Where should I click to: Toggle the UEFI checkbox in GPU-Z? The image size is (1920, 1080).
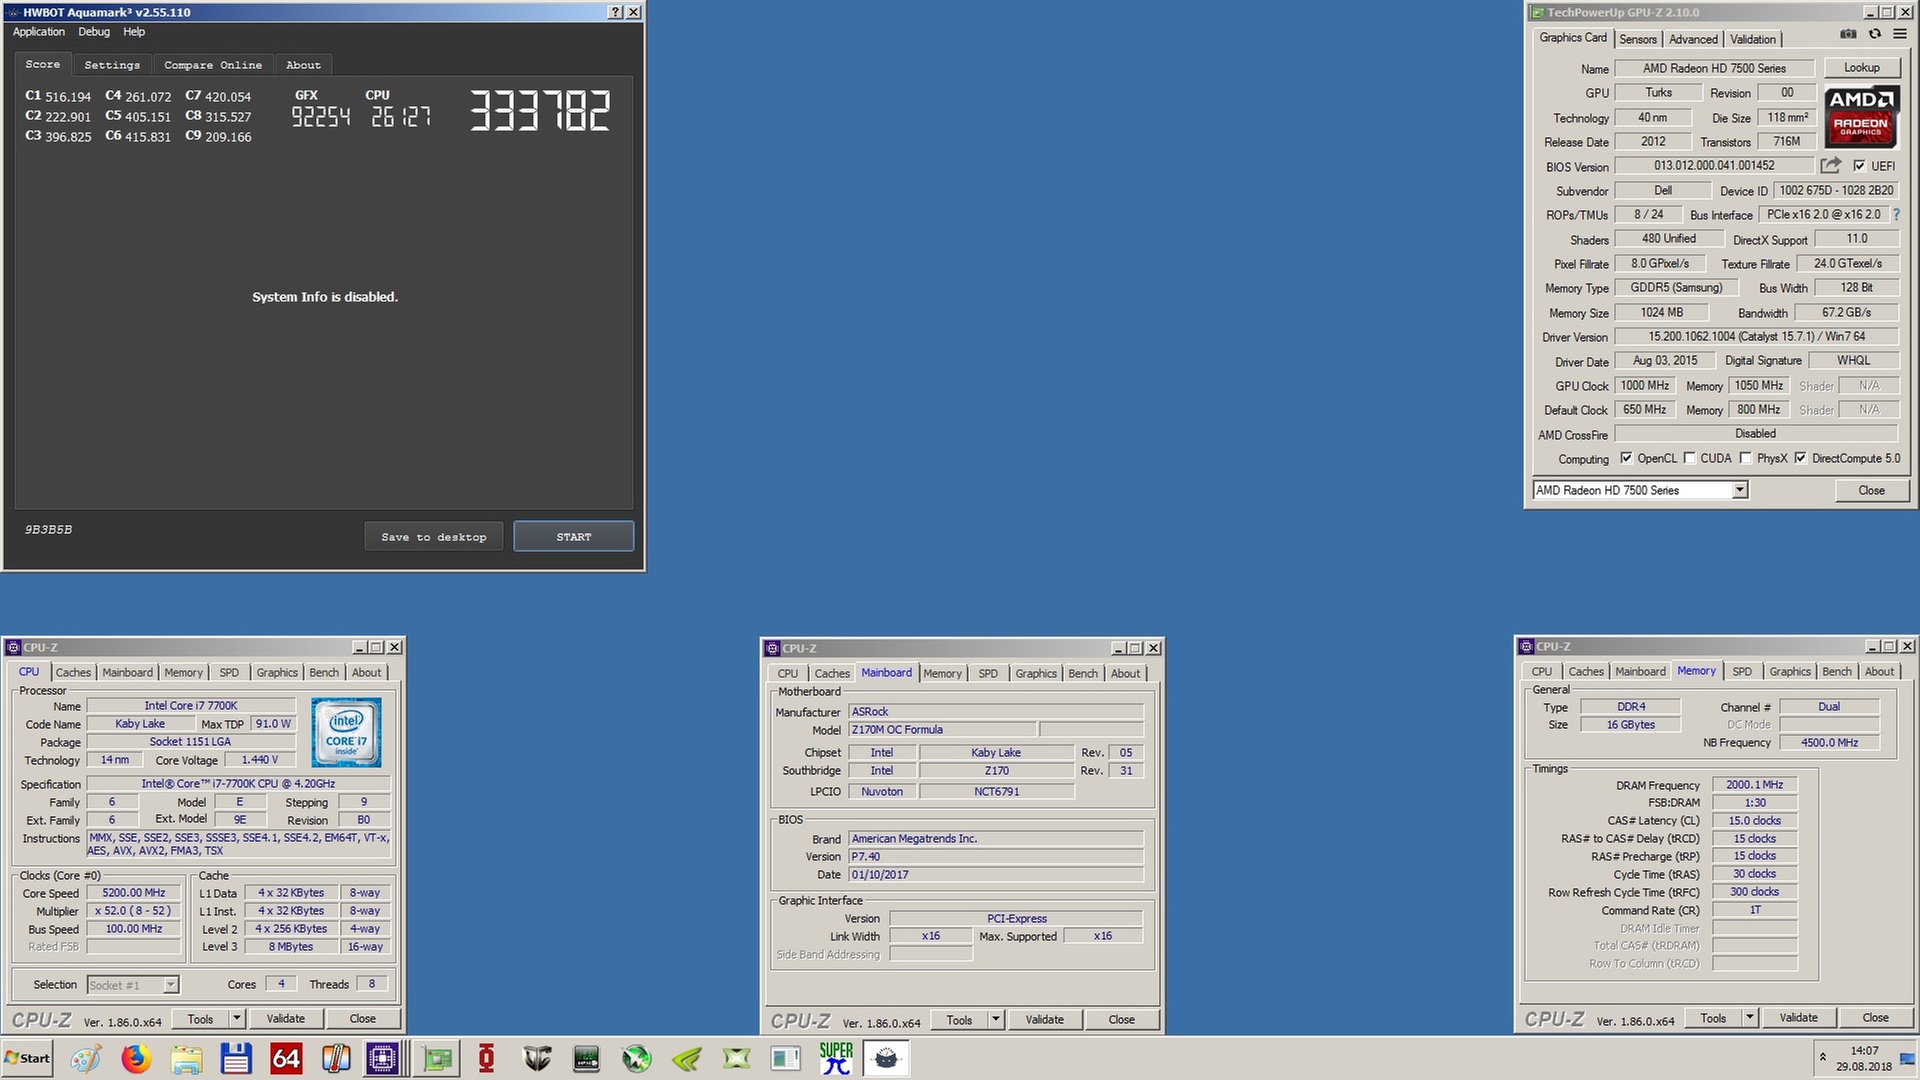click(1859, 166)
